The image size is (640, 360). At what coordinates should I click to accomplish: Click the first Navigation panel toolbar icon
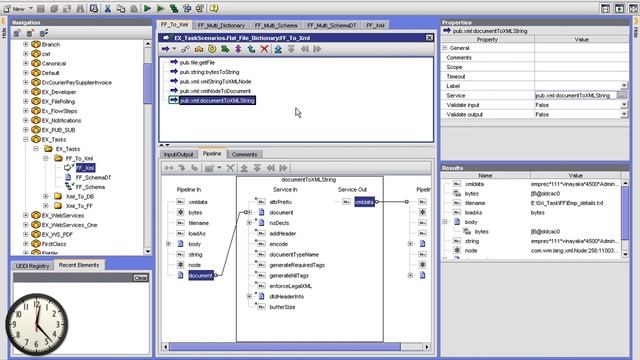point(17,33)
